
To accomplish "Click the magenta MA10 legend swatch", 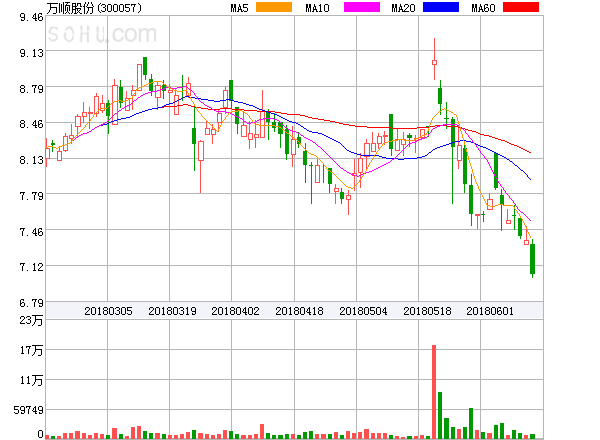I will click(x=362, y=7).
